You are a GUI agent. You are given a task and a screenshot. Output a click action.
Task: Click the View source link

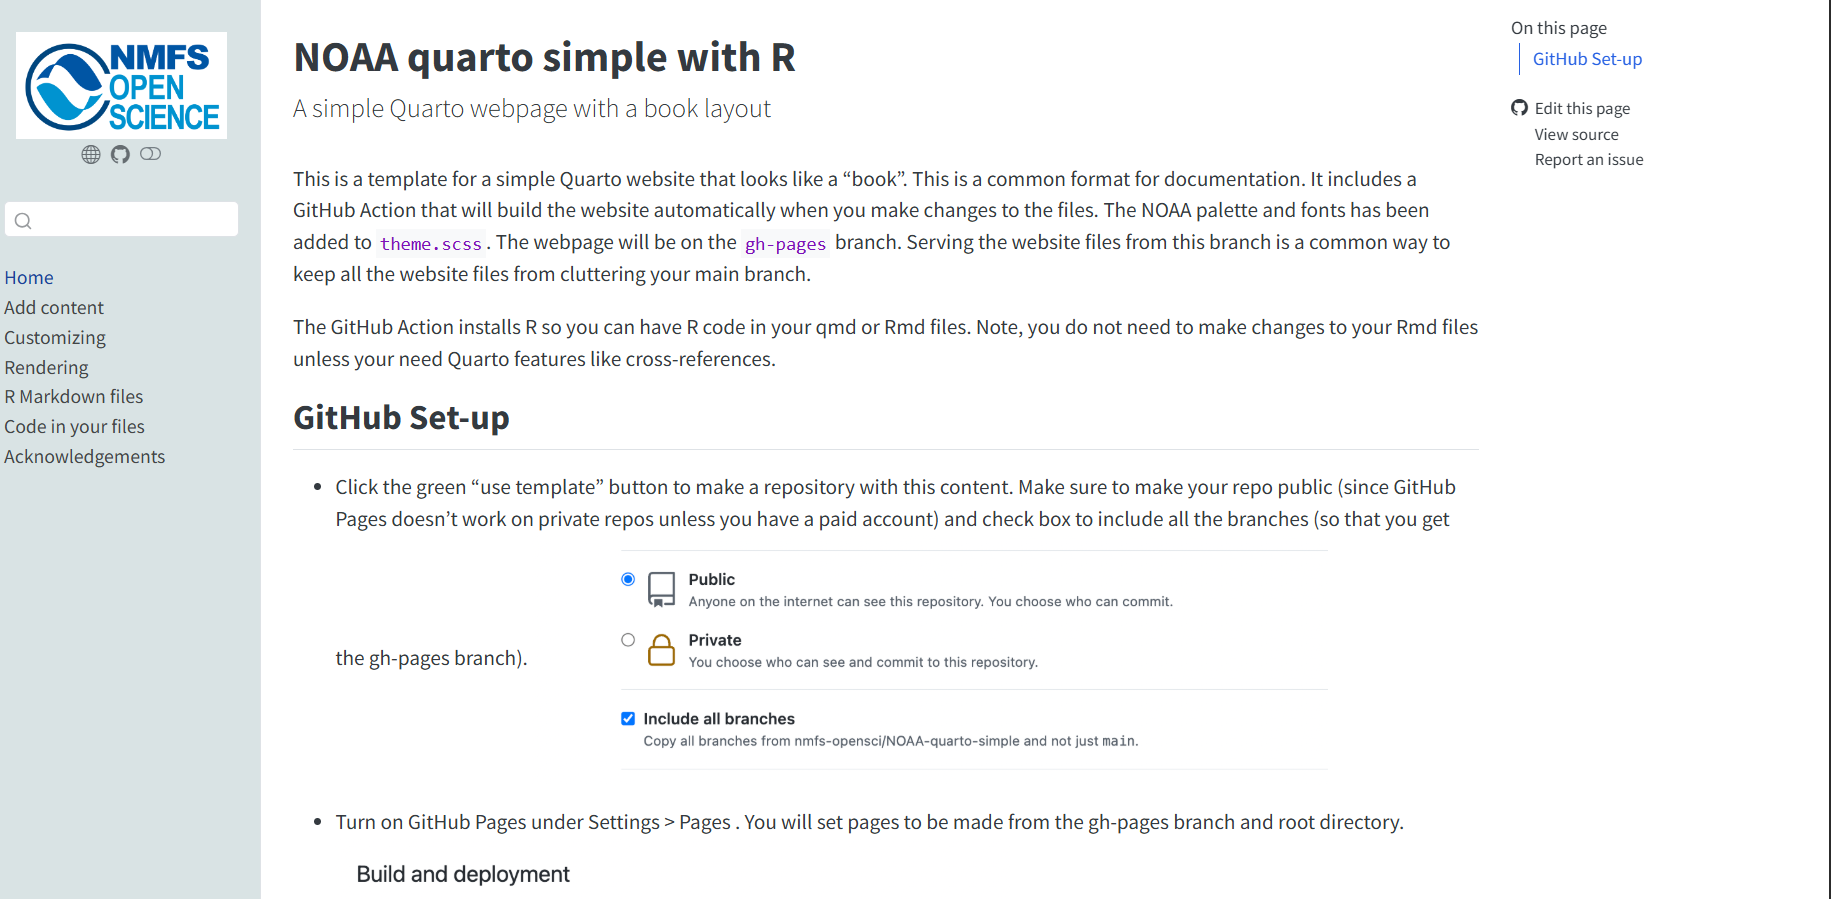(1576, 134)
